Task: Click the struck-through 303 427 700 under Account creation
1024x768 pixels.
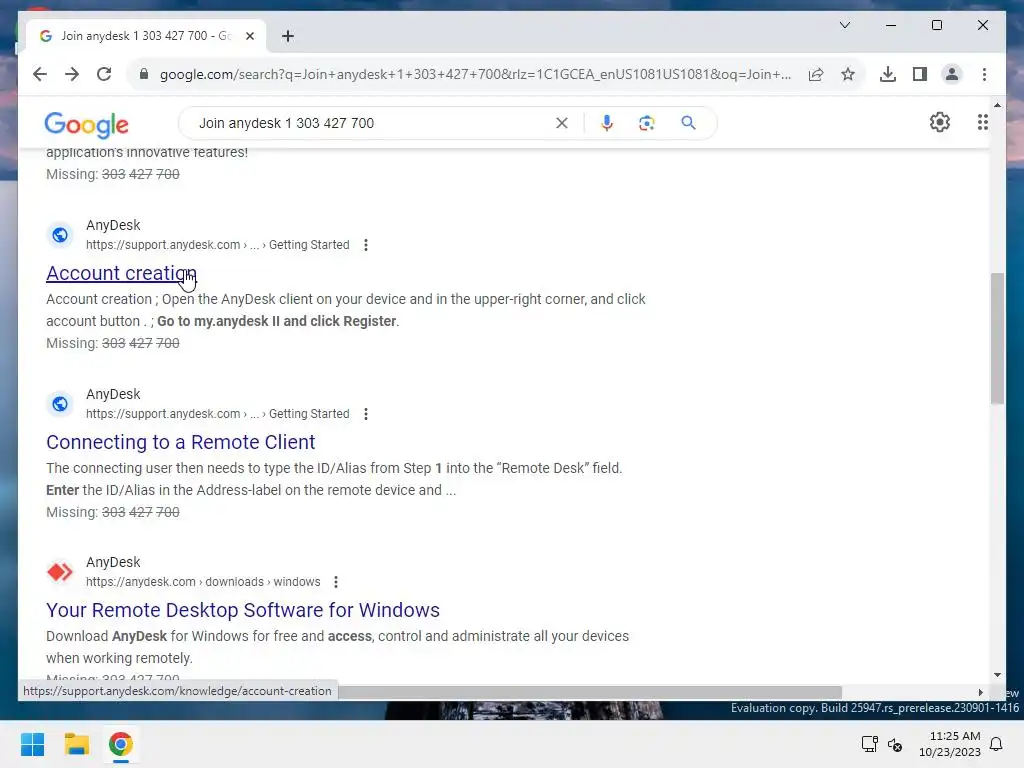Action: 140,344
